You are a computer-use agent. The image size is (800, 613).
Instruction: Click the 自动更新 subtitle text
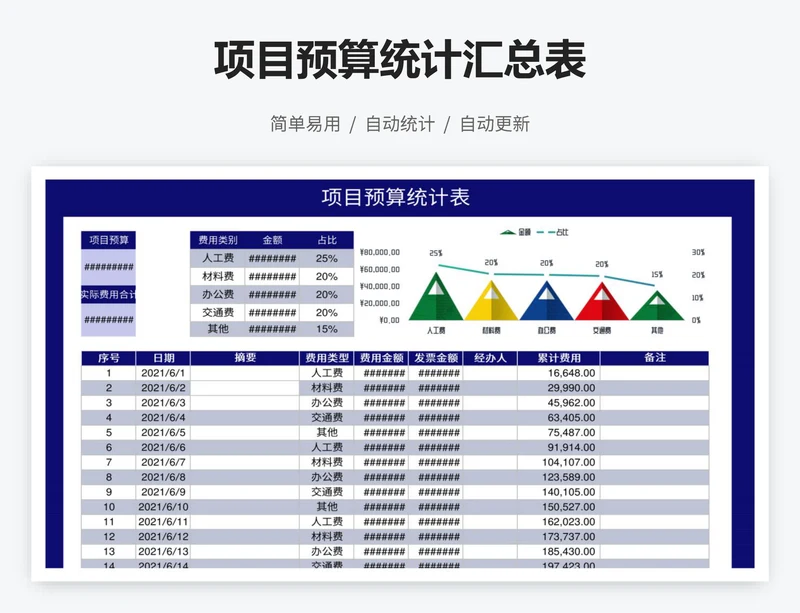coord(494,124)
